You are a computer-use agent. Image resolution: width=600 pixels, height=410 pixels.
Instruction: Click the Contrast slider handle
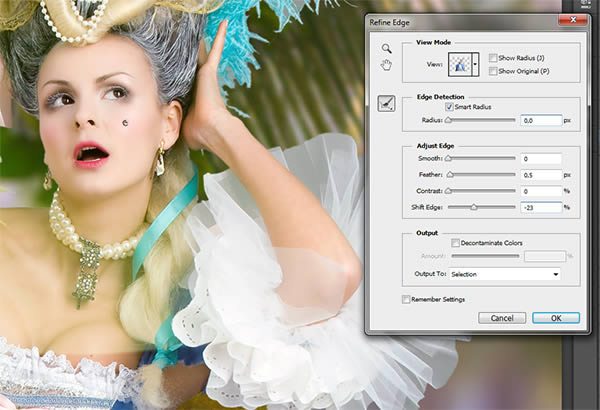448,191
